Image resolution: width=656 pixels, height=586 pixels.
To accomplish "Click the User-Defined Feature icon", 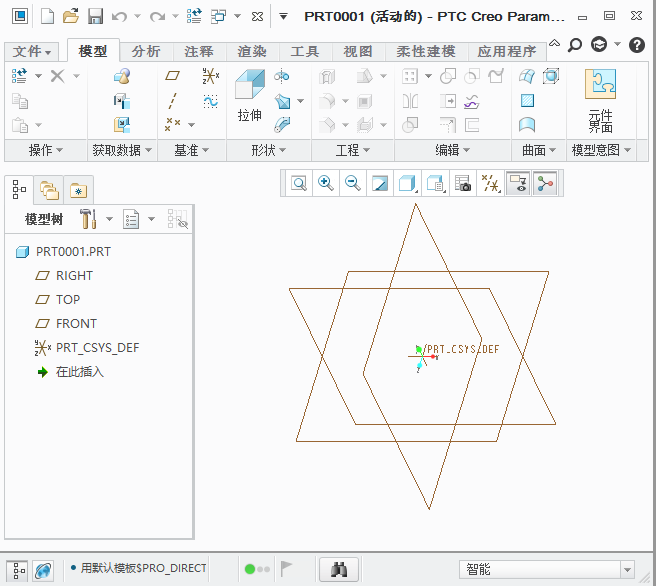I will pyautogui.click(x=122, y=76).
